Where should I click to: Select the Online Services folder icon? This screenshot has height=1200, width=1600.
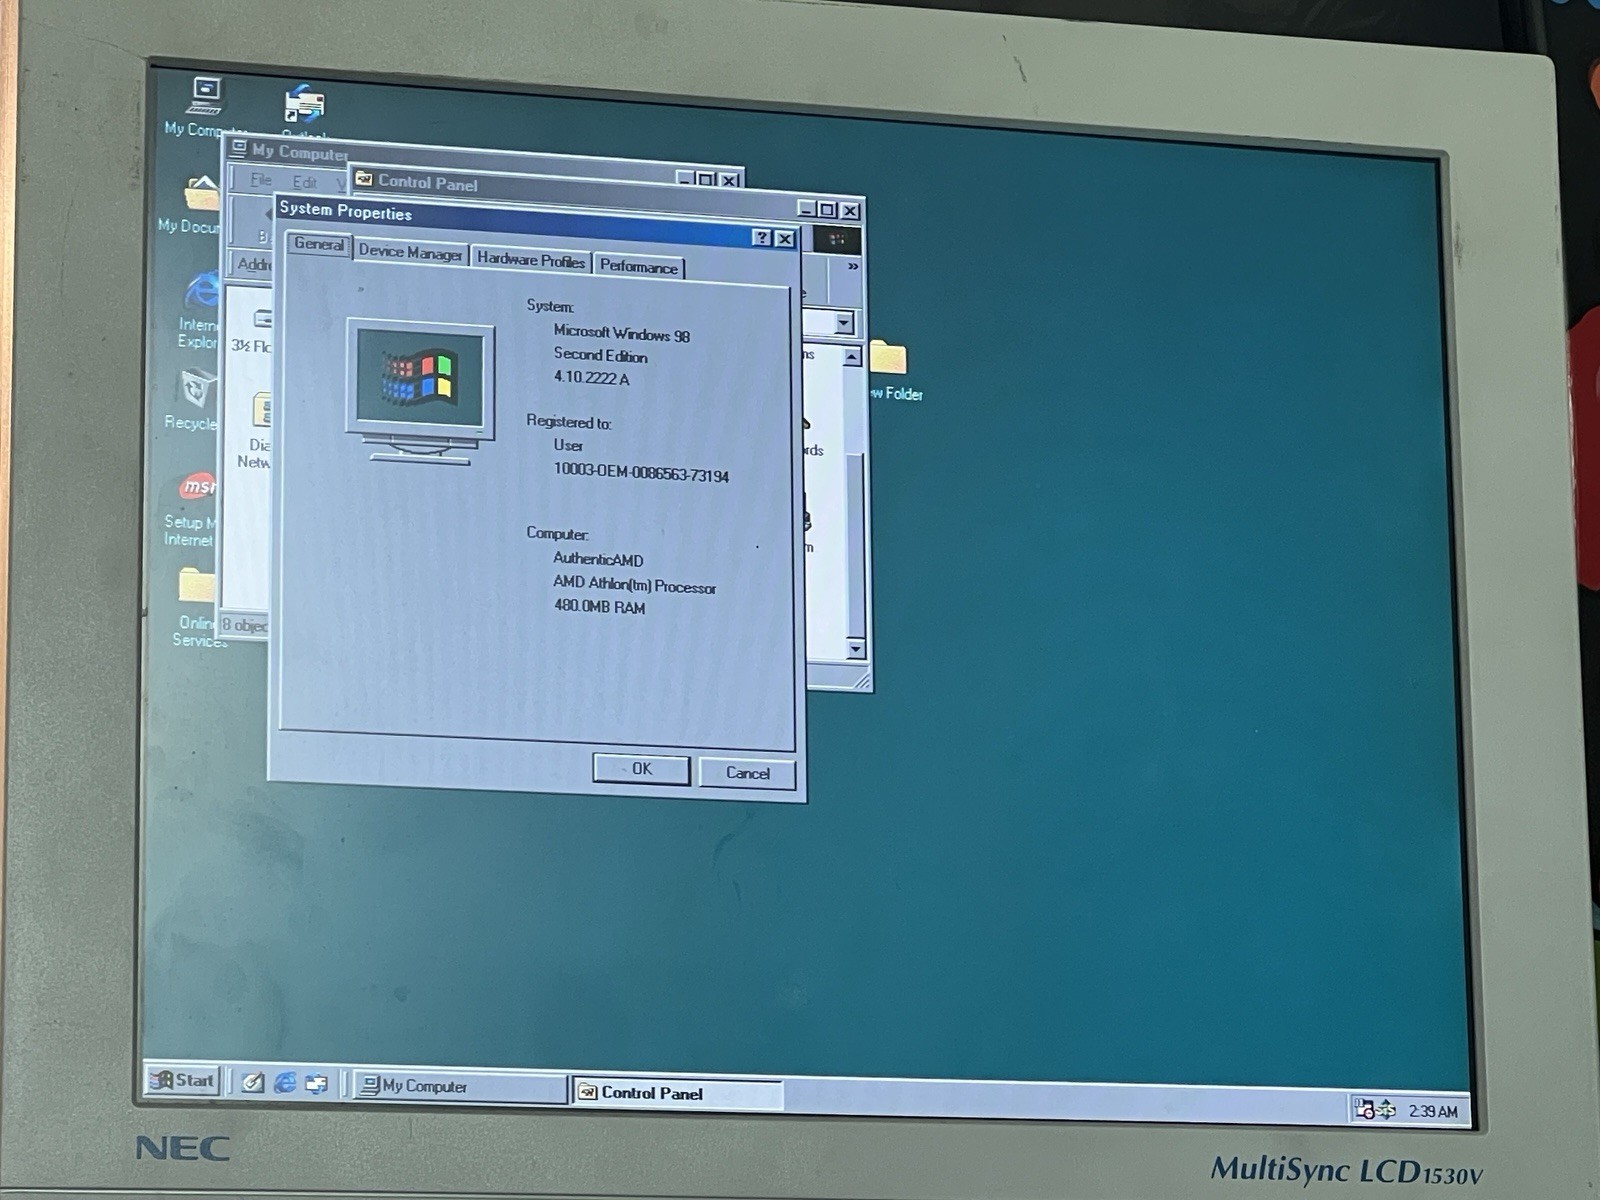click(x=196, y=585)
